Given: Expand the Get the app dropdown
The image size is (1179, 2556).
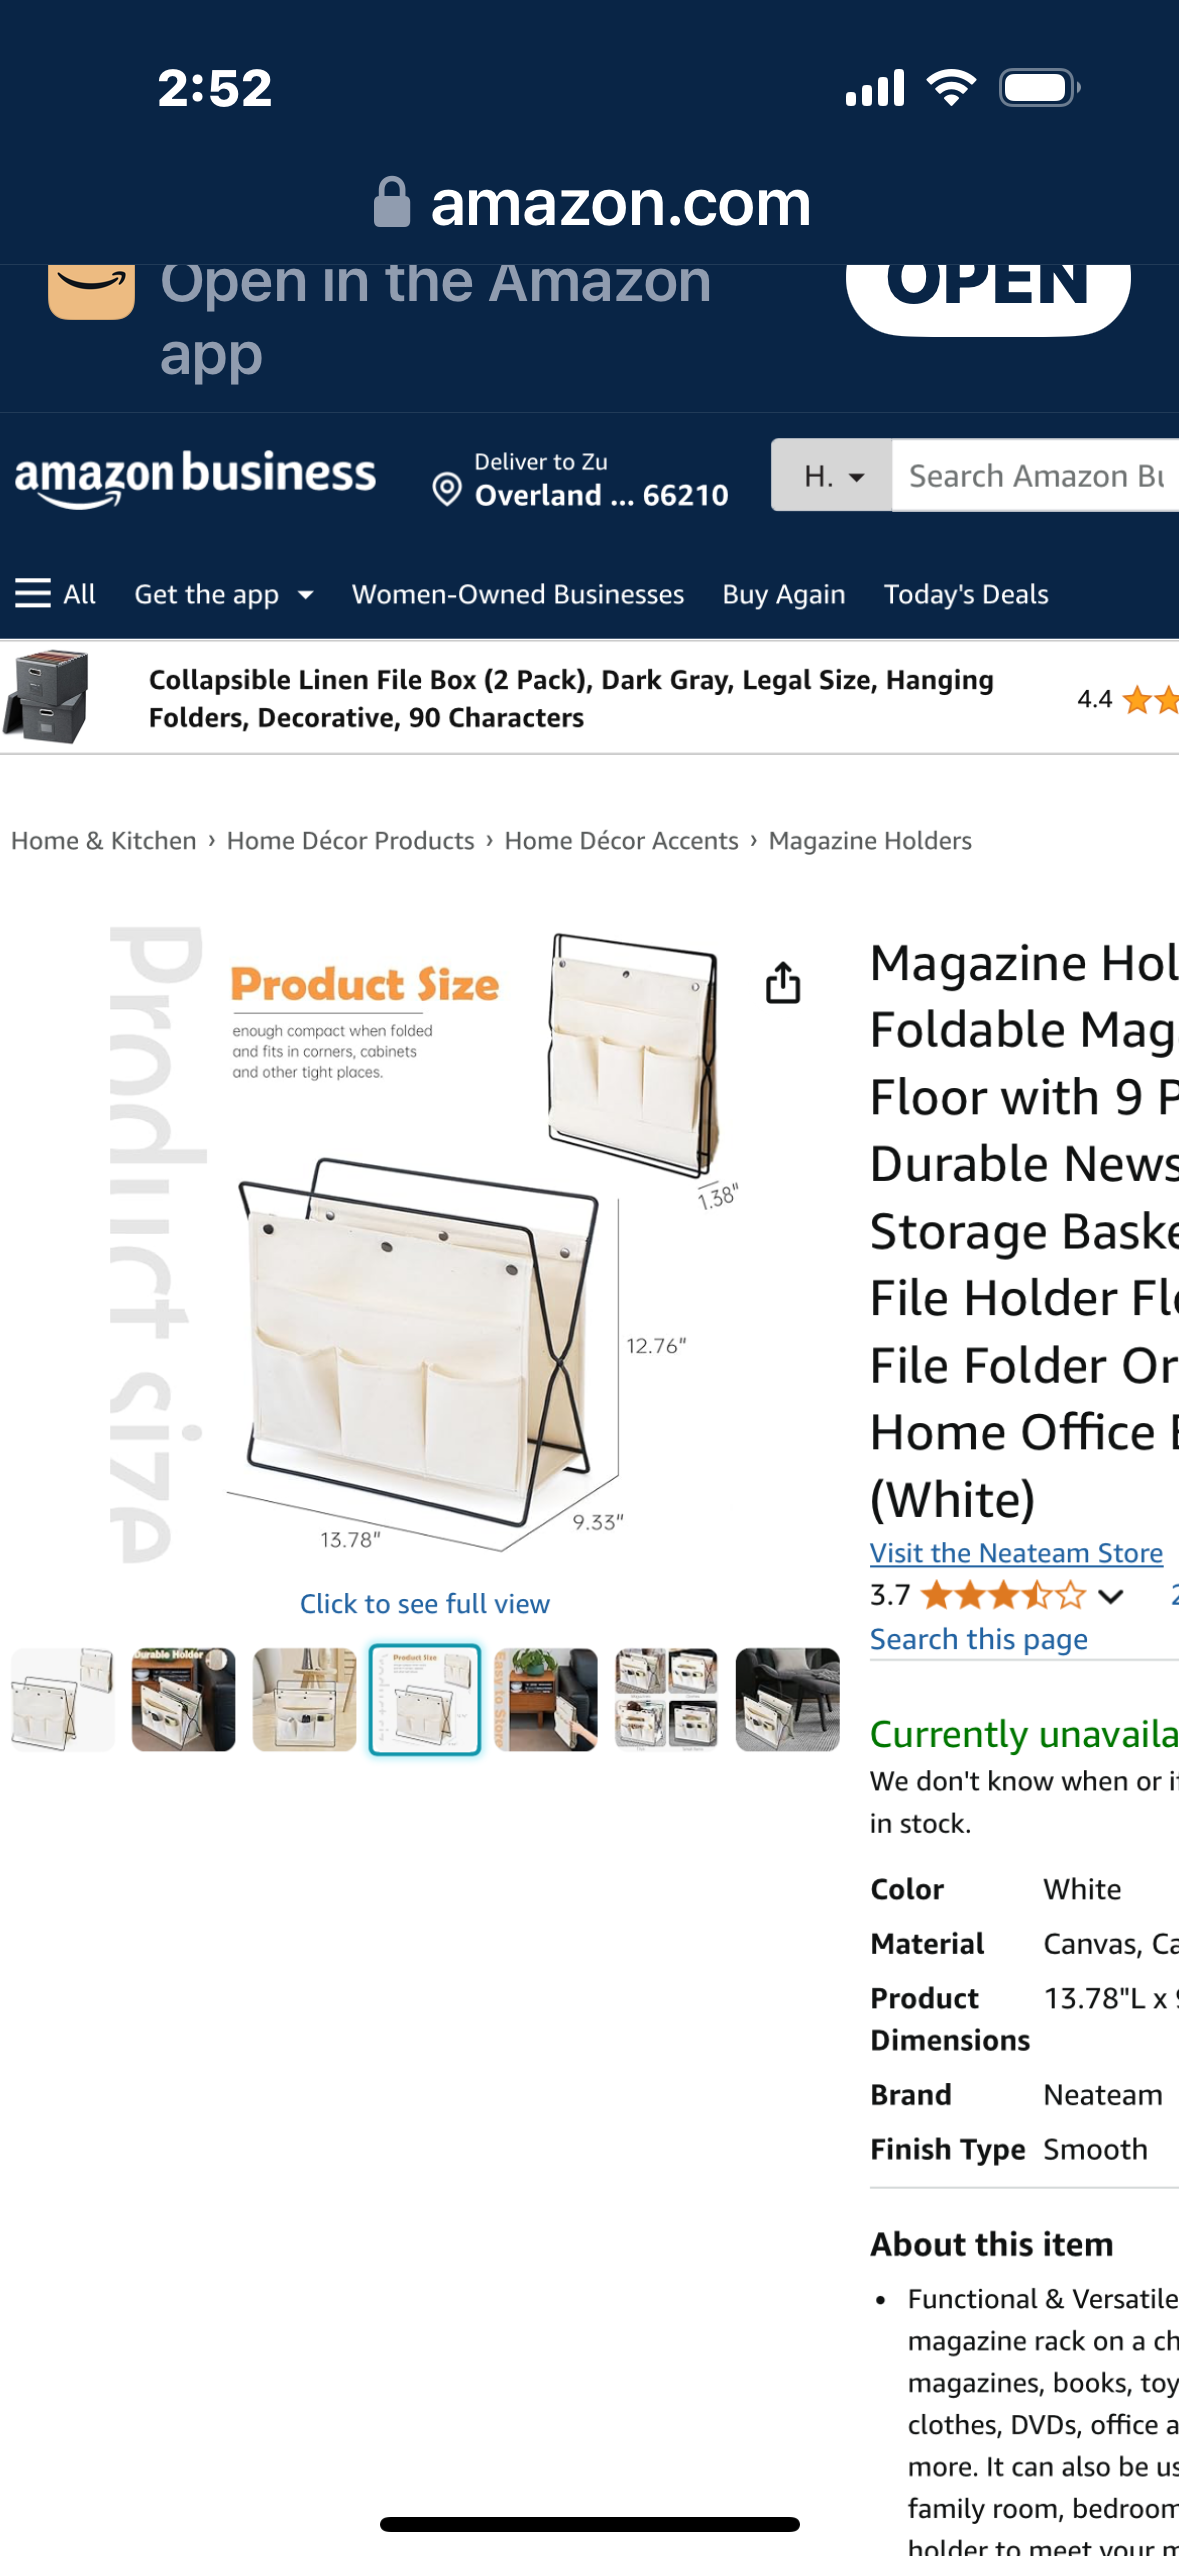Looking at the screenshot, I should (x=224, y=594).
